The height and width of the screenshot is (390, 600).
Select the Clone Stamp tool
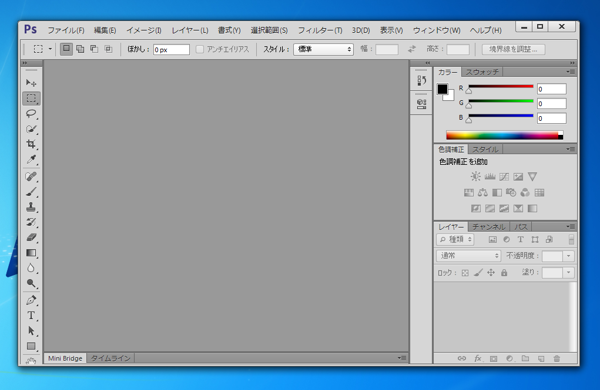(x=31, y=207)
